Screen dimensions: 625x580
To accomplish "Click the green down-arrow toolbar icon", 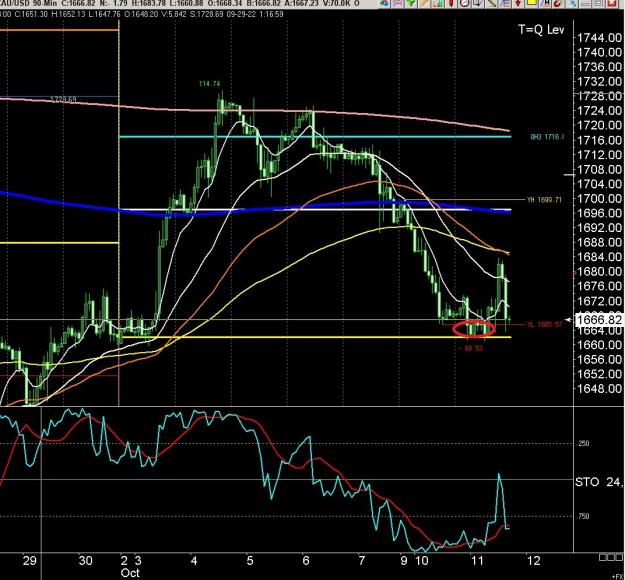I will point(411,3).
